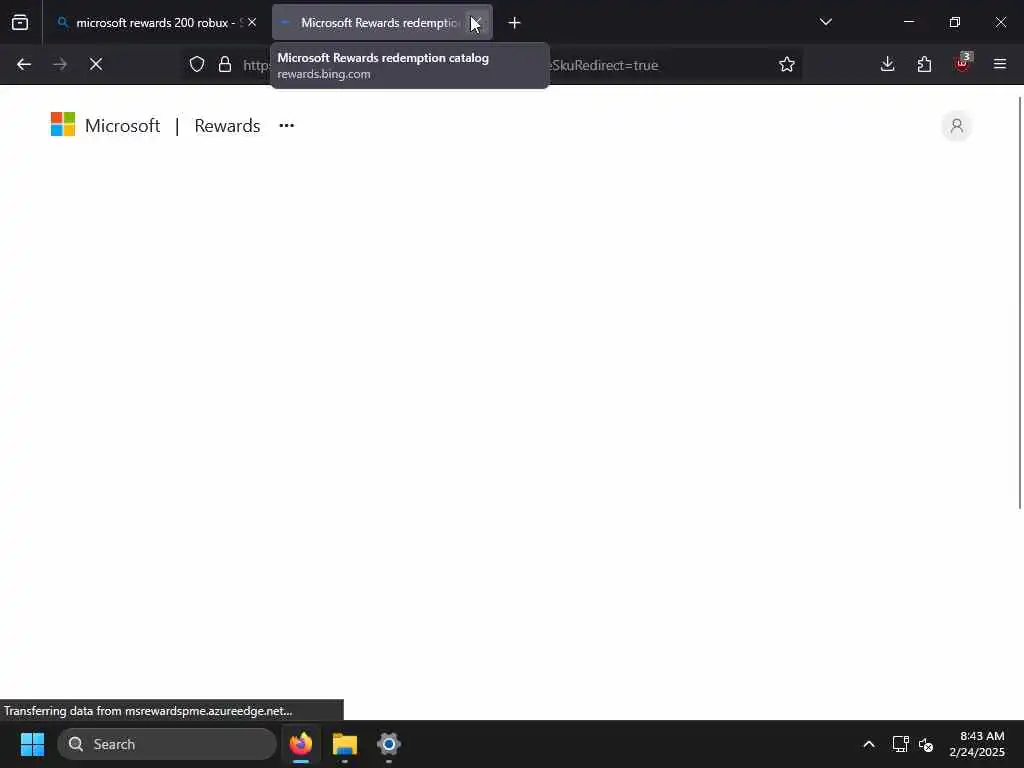
Task: Expand the list all tabs chevron
Action: (825, 23)
